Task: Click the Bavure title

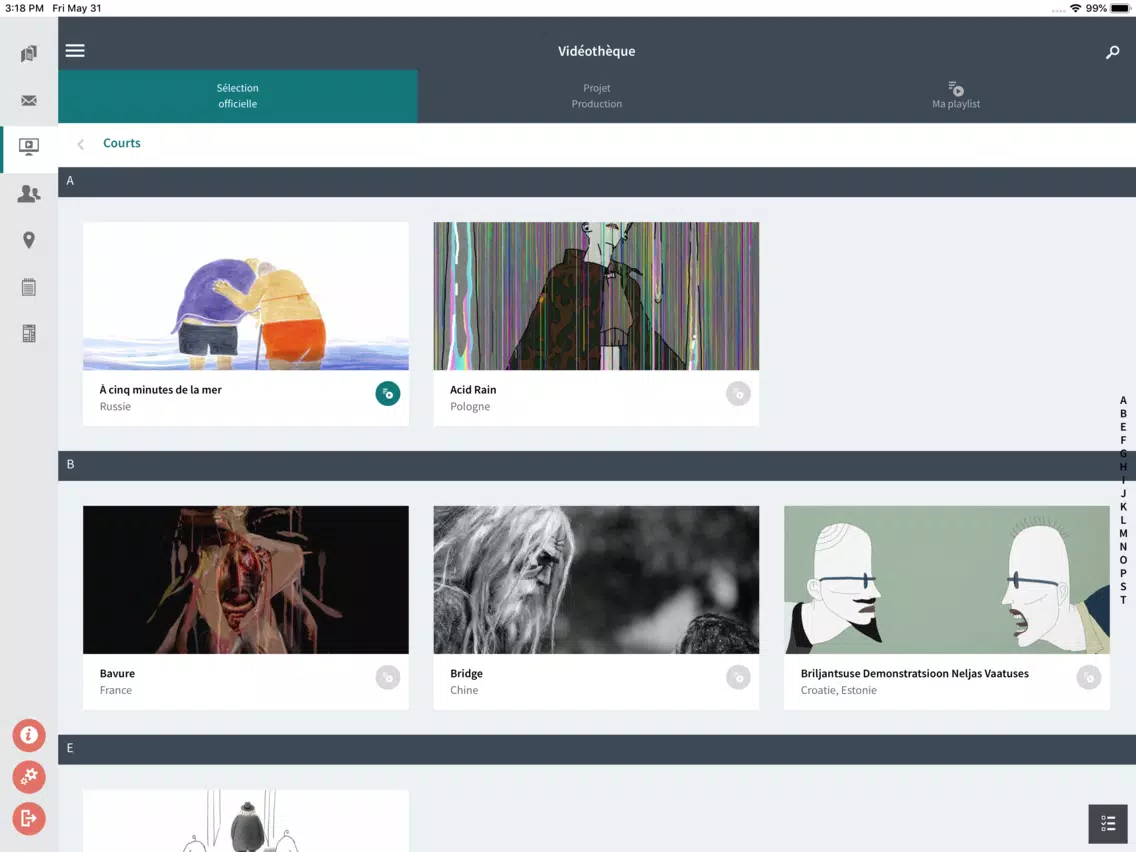Action: [117, 674]
